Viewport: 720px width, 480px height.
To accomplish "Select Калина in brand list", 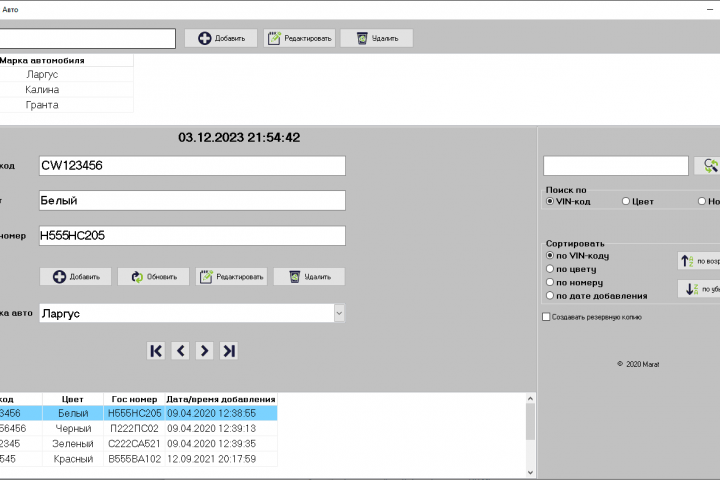I will click(66, 90).
